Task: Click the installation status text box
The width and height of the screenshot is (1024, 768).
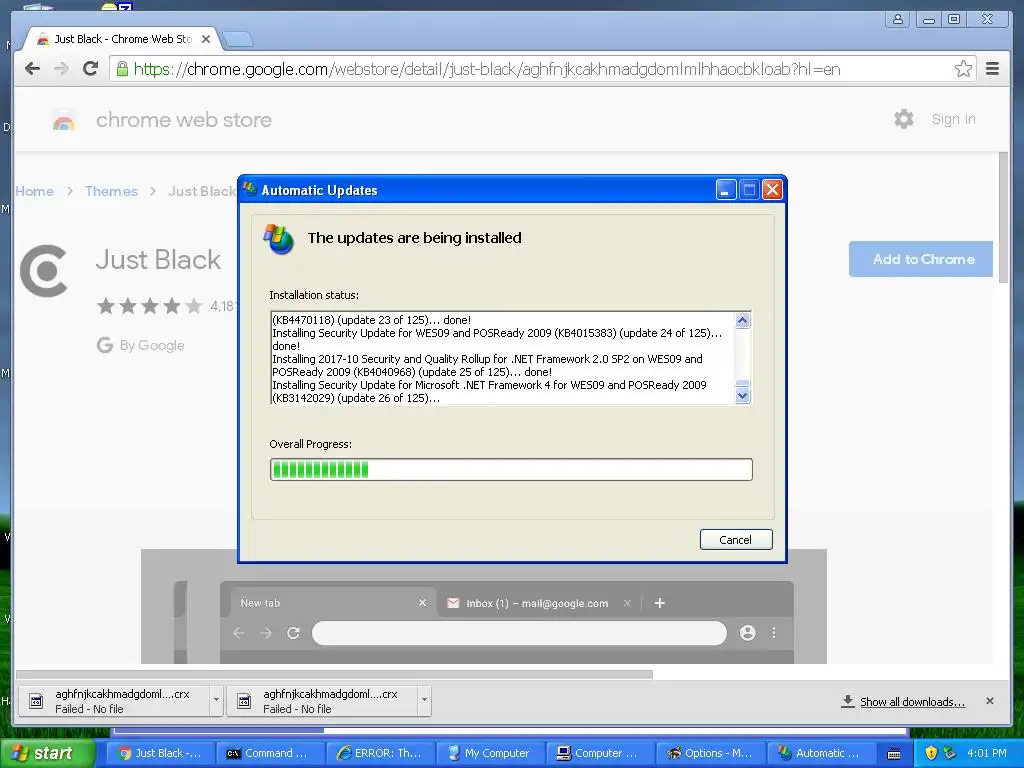Action: [x=503, y=359]
